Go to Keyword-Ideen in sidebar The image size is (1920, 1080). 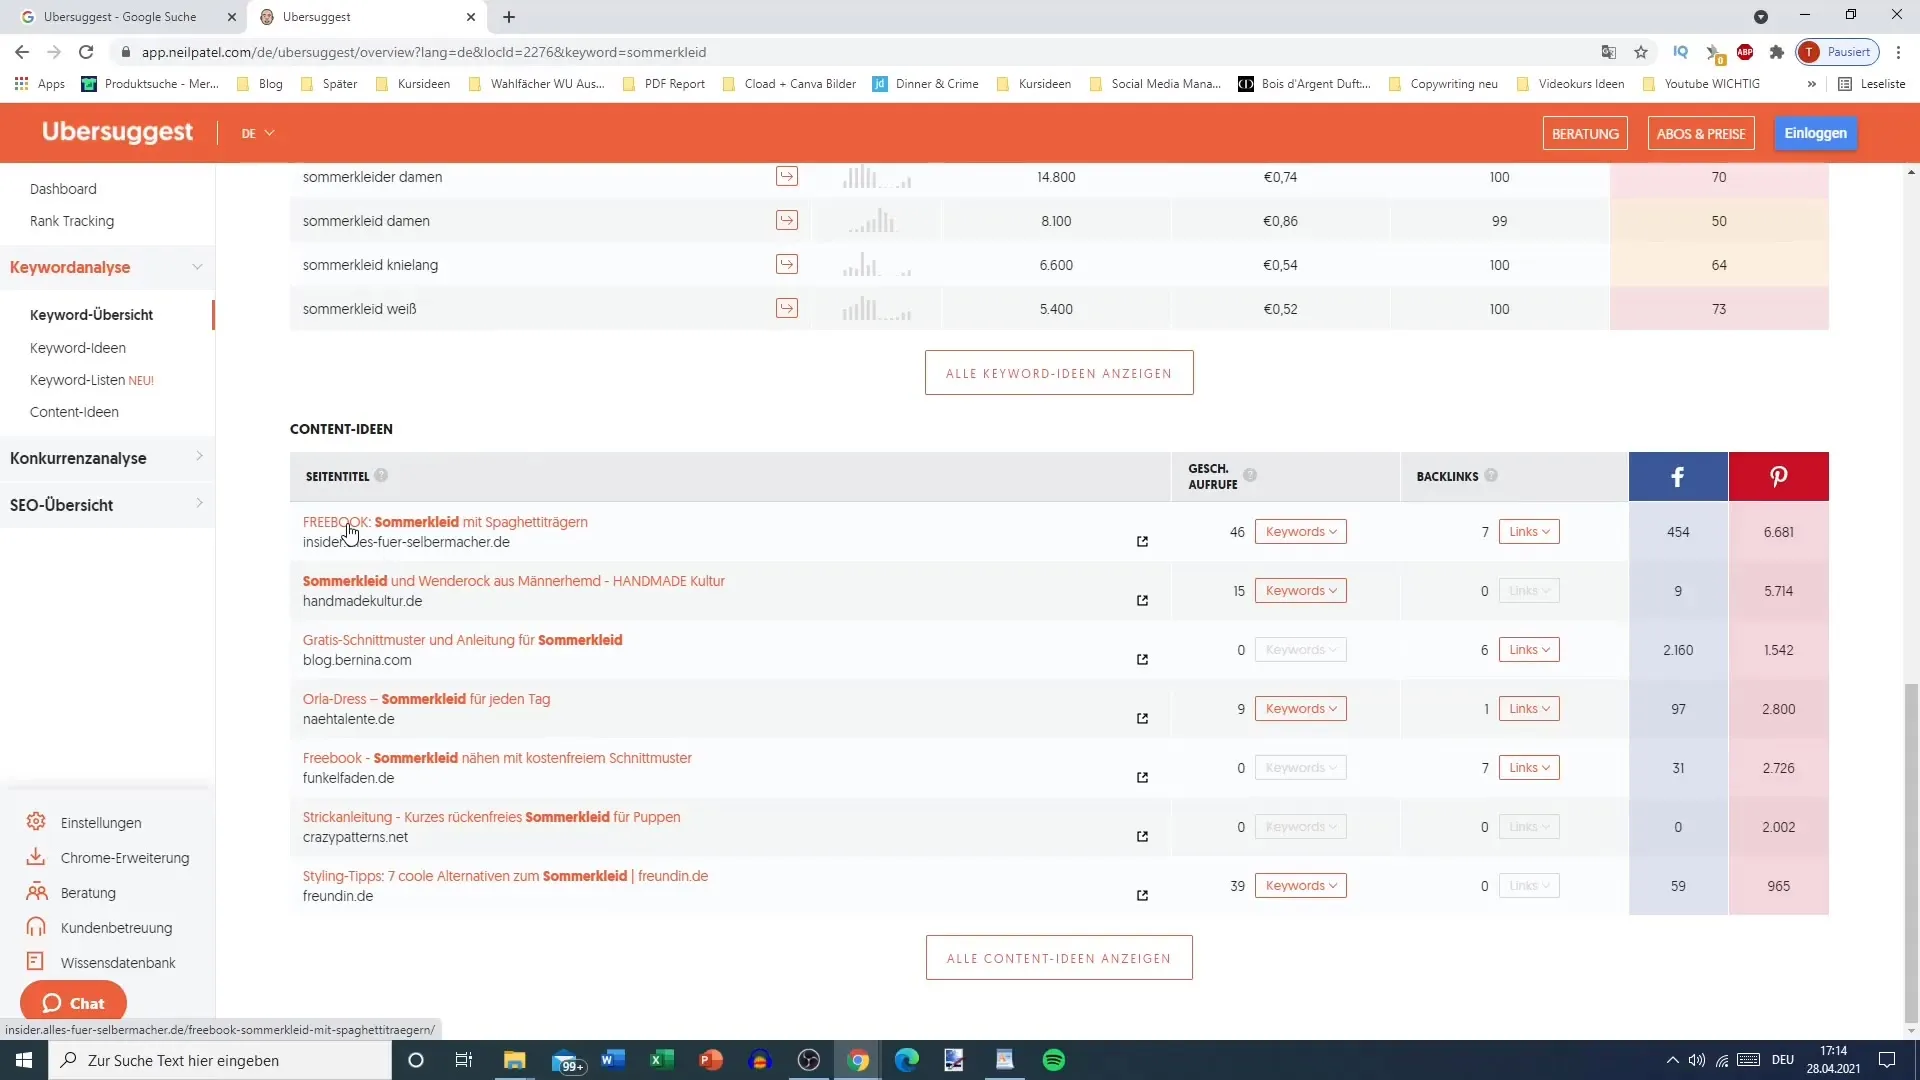pos(78,348)
